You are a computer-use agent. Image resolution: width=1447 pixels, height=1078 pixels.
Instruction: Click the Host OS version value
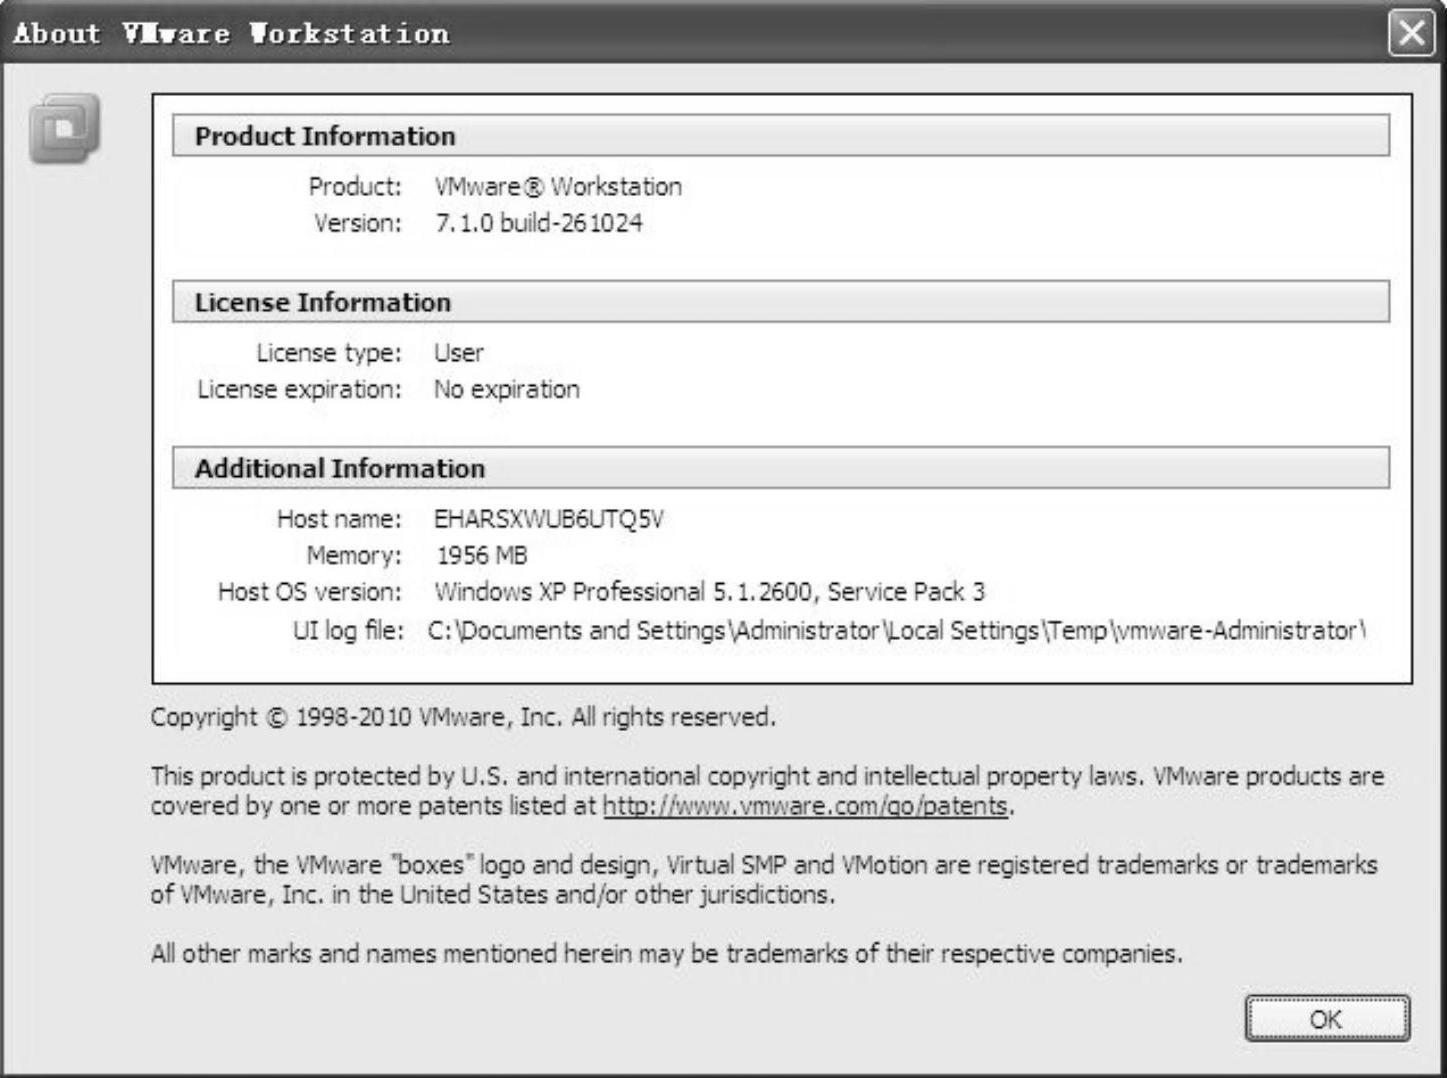point(709,592)
